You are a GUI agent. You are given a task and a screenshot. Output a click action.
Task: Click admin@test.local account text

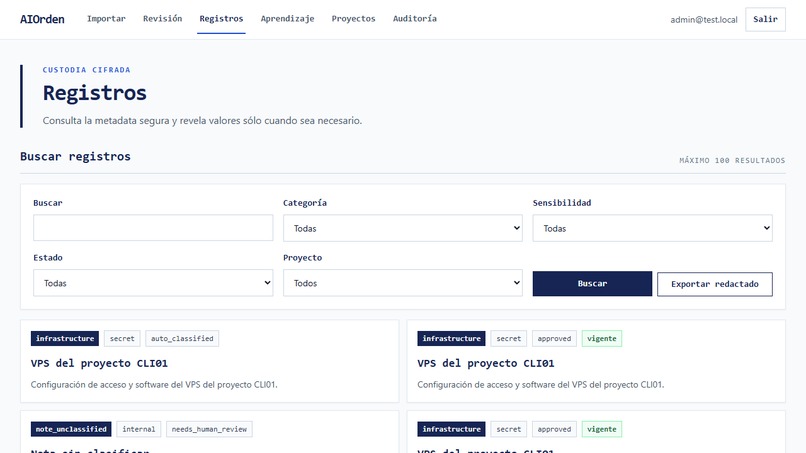704,20
